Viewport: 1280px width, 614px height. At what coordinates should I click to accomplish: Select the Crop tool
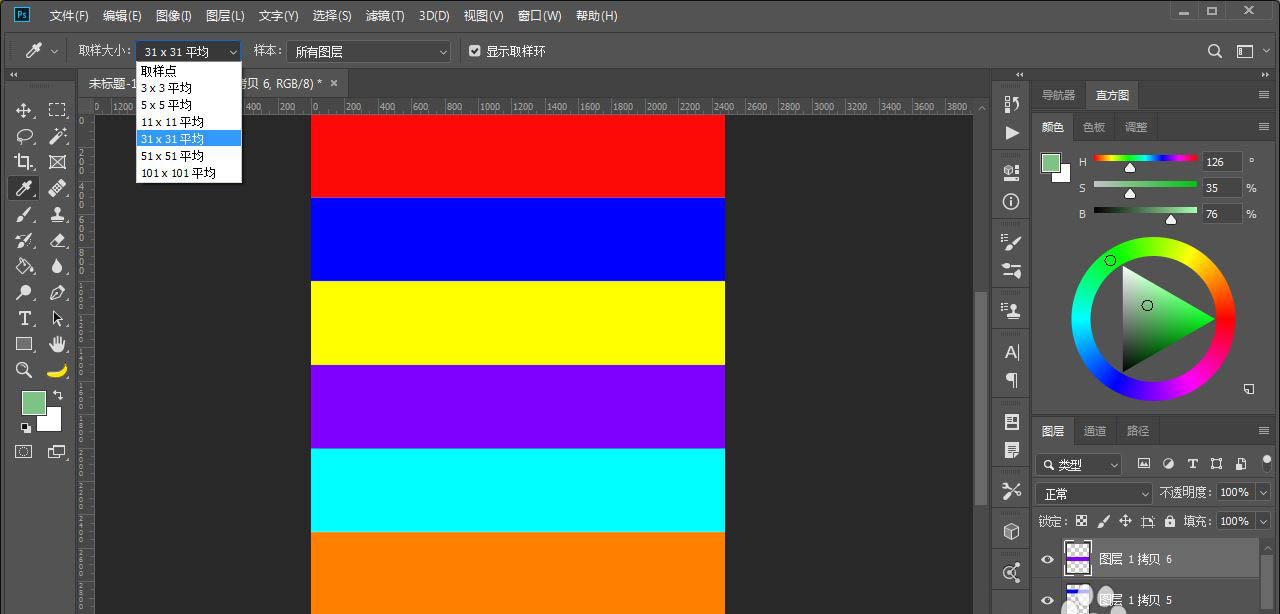tap(24, 162)
